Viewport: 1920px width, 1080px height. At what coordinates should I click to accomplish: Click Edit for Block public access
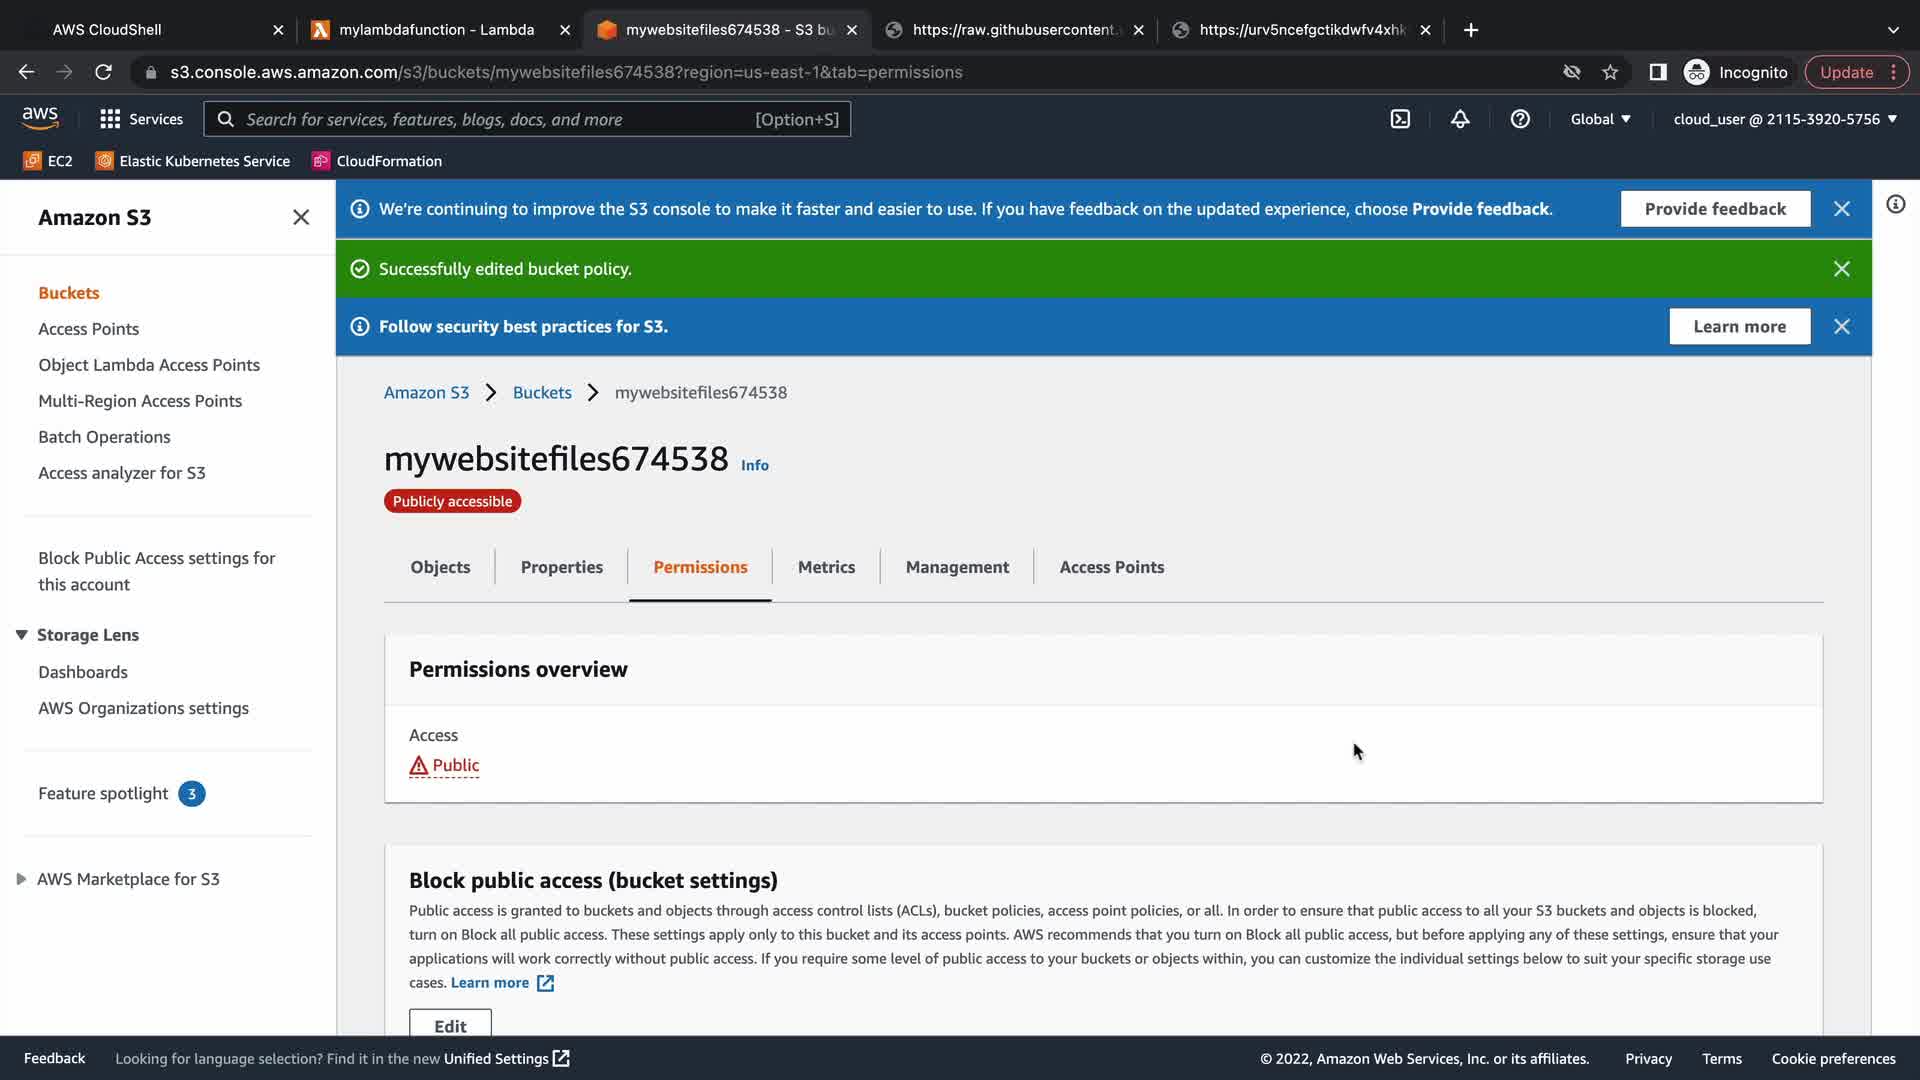pos(450,1026)
